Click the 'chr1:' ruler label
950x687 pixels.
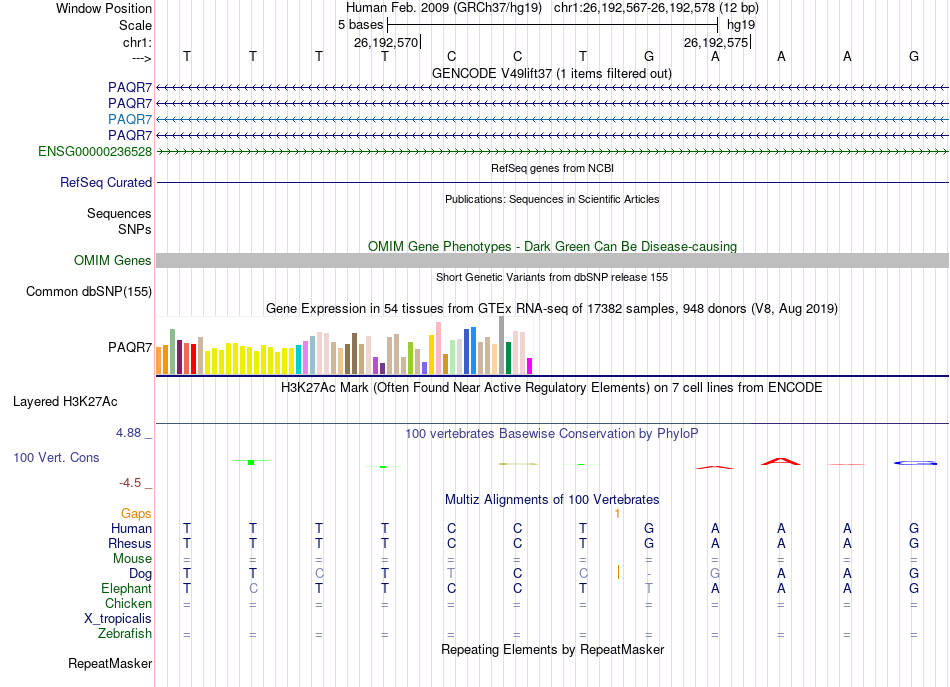(137, 42)
